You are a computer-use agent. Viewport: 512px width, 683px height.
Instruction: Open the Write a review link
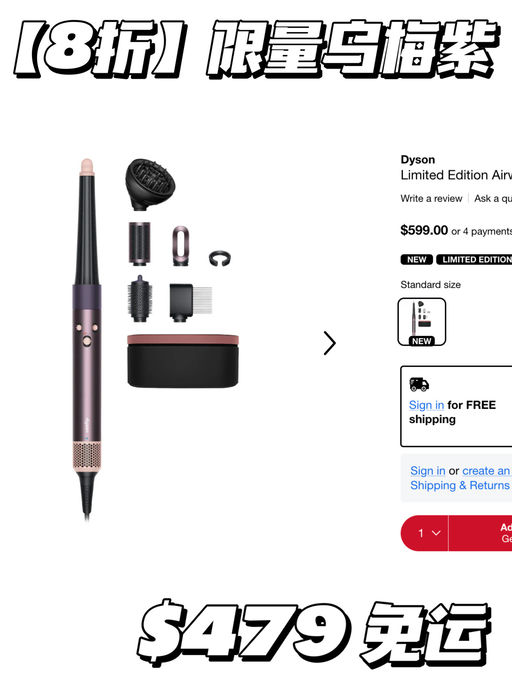pos(431,199)
